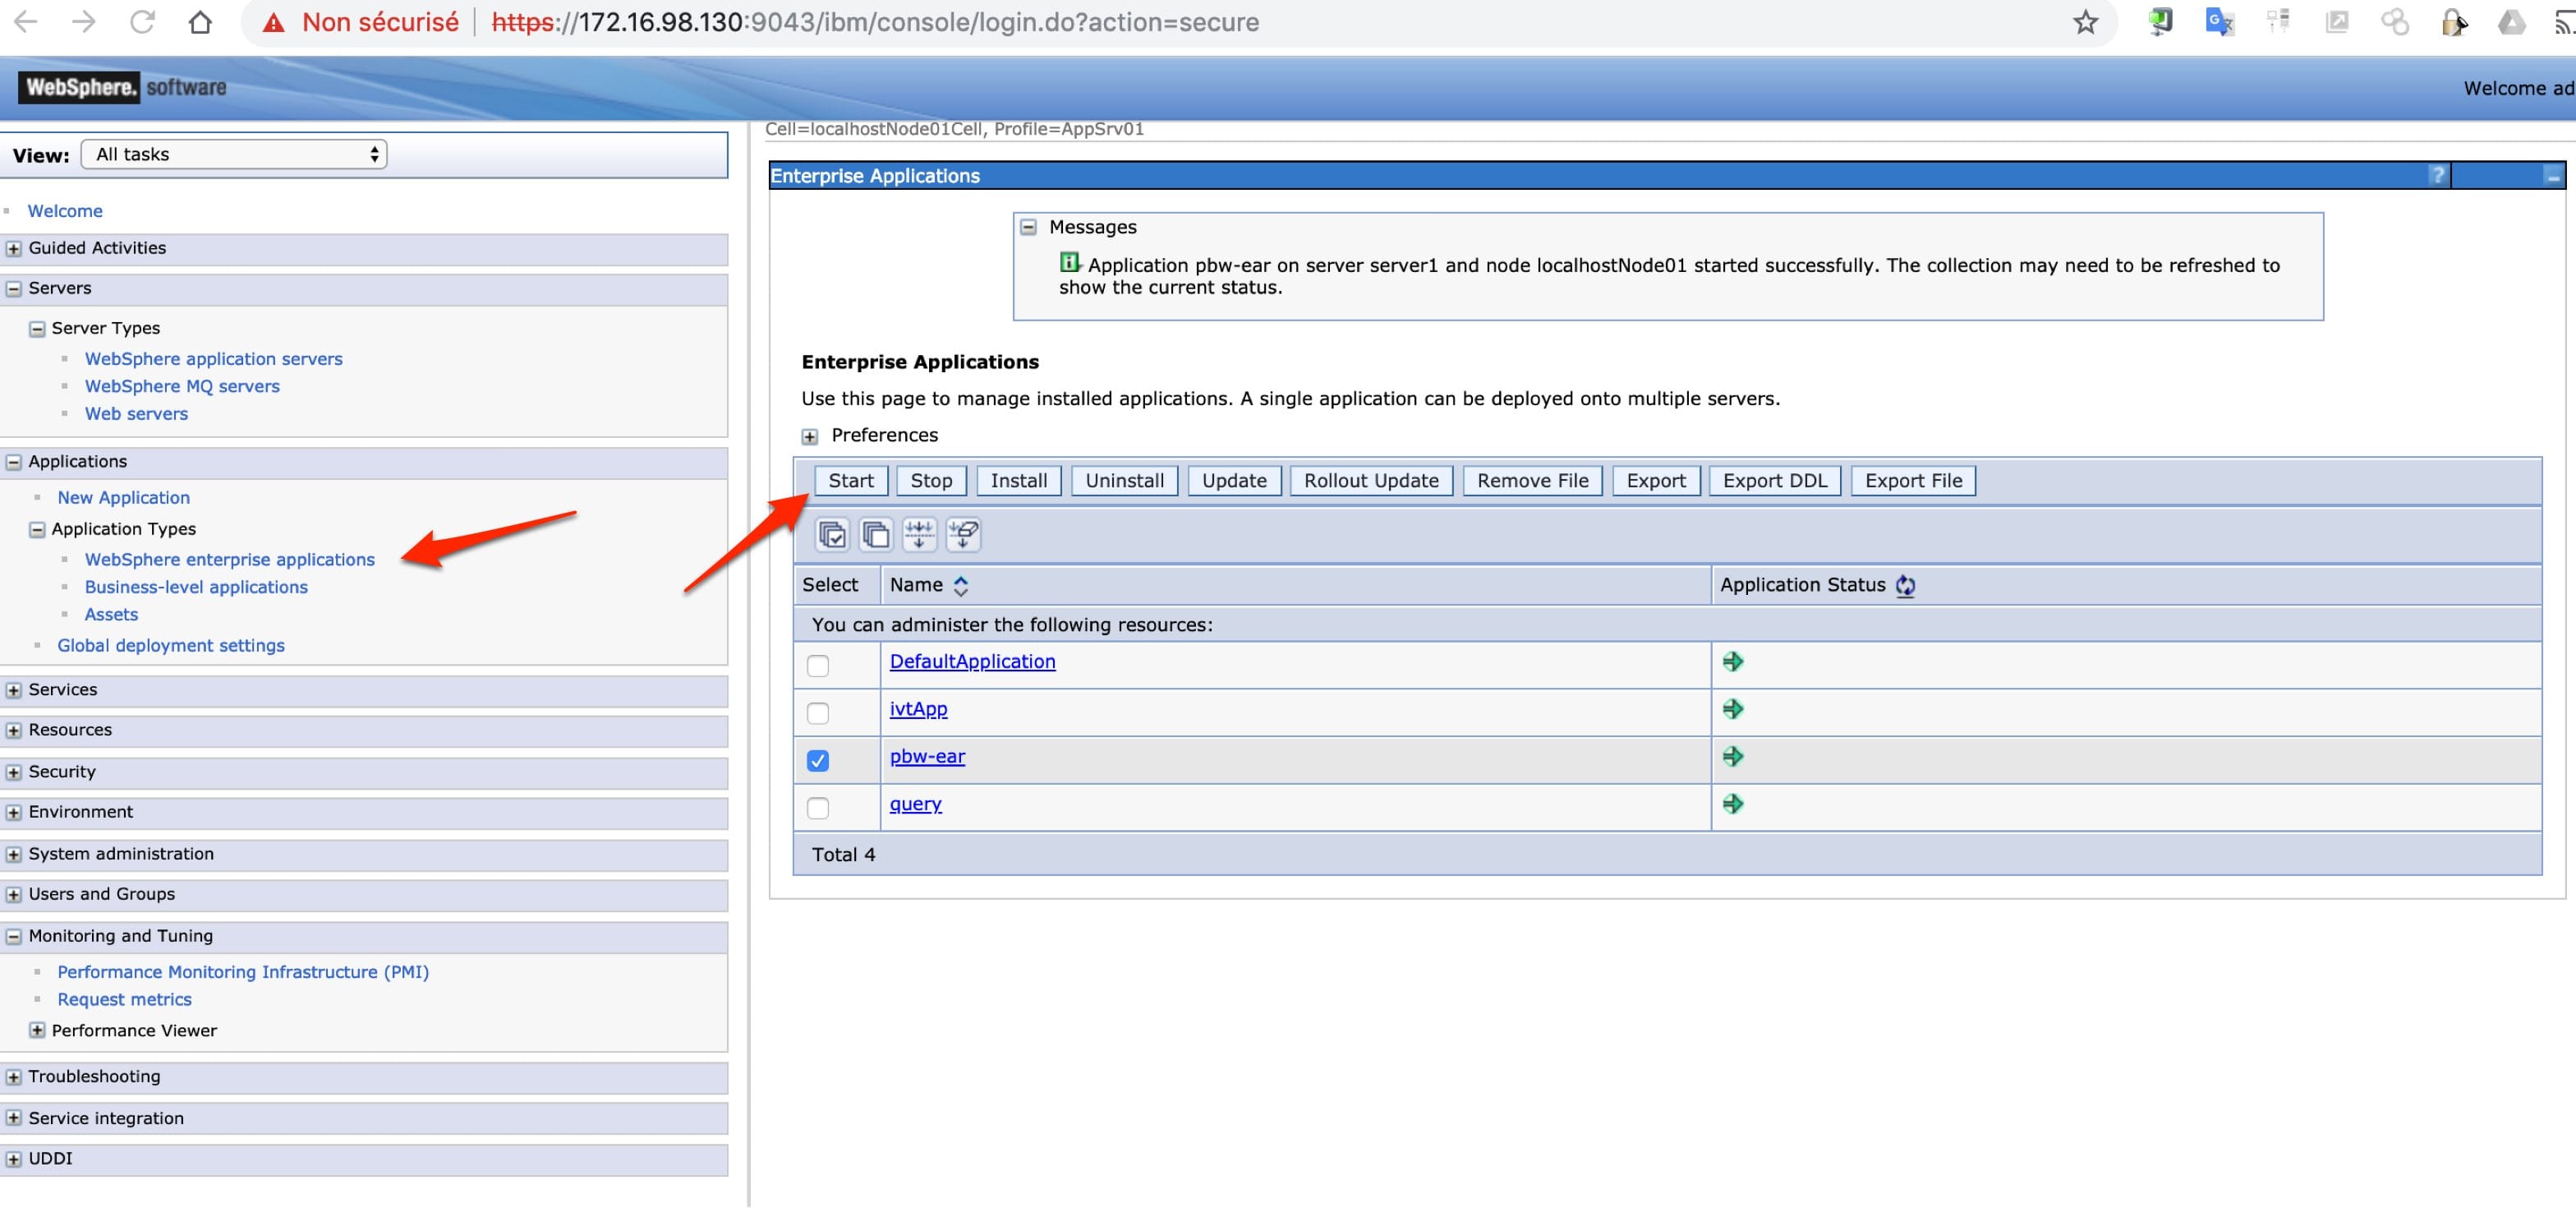Viewport: 2576px width, 1208px height.
Task: Open WebSphere enterprise applications
Action: (x=229, y=559)
